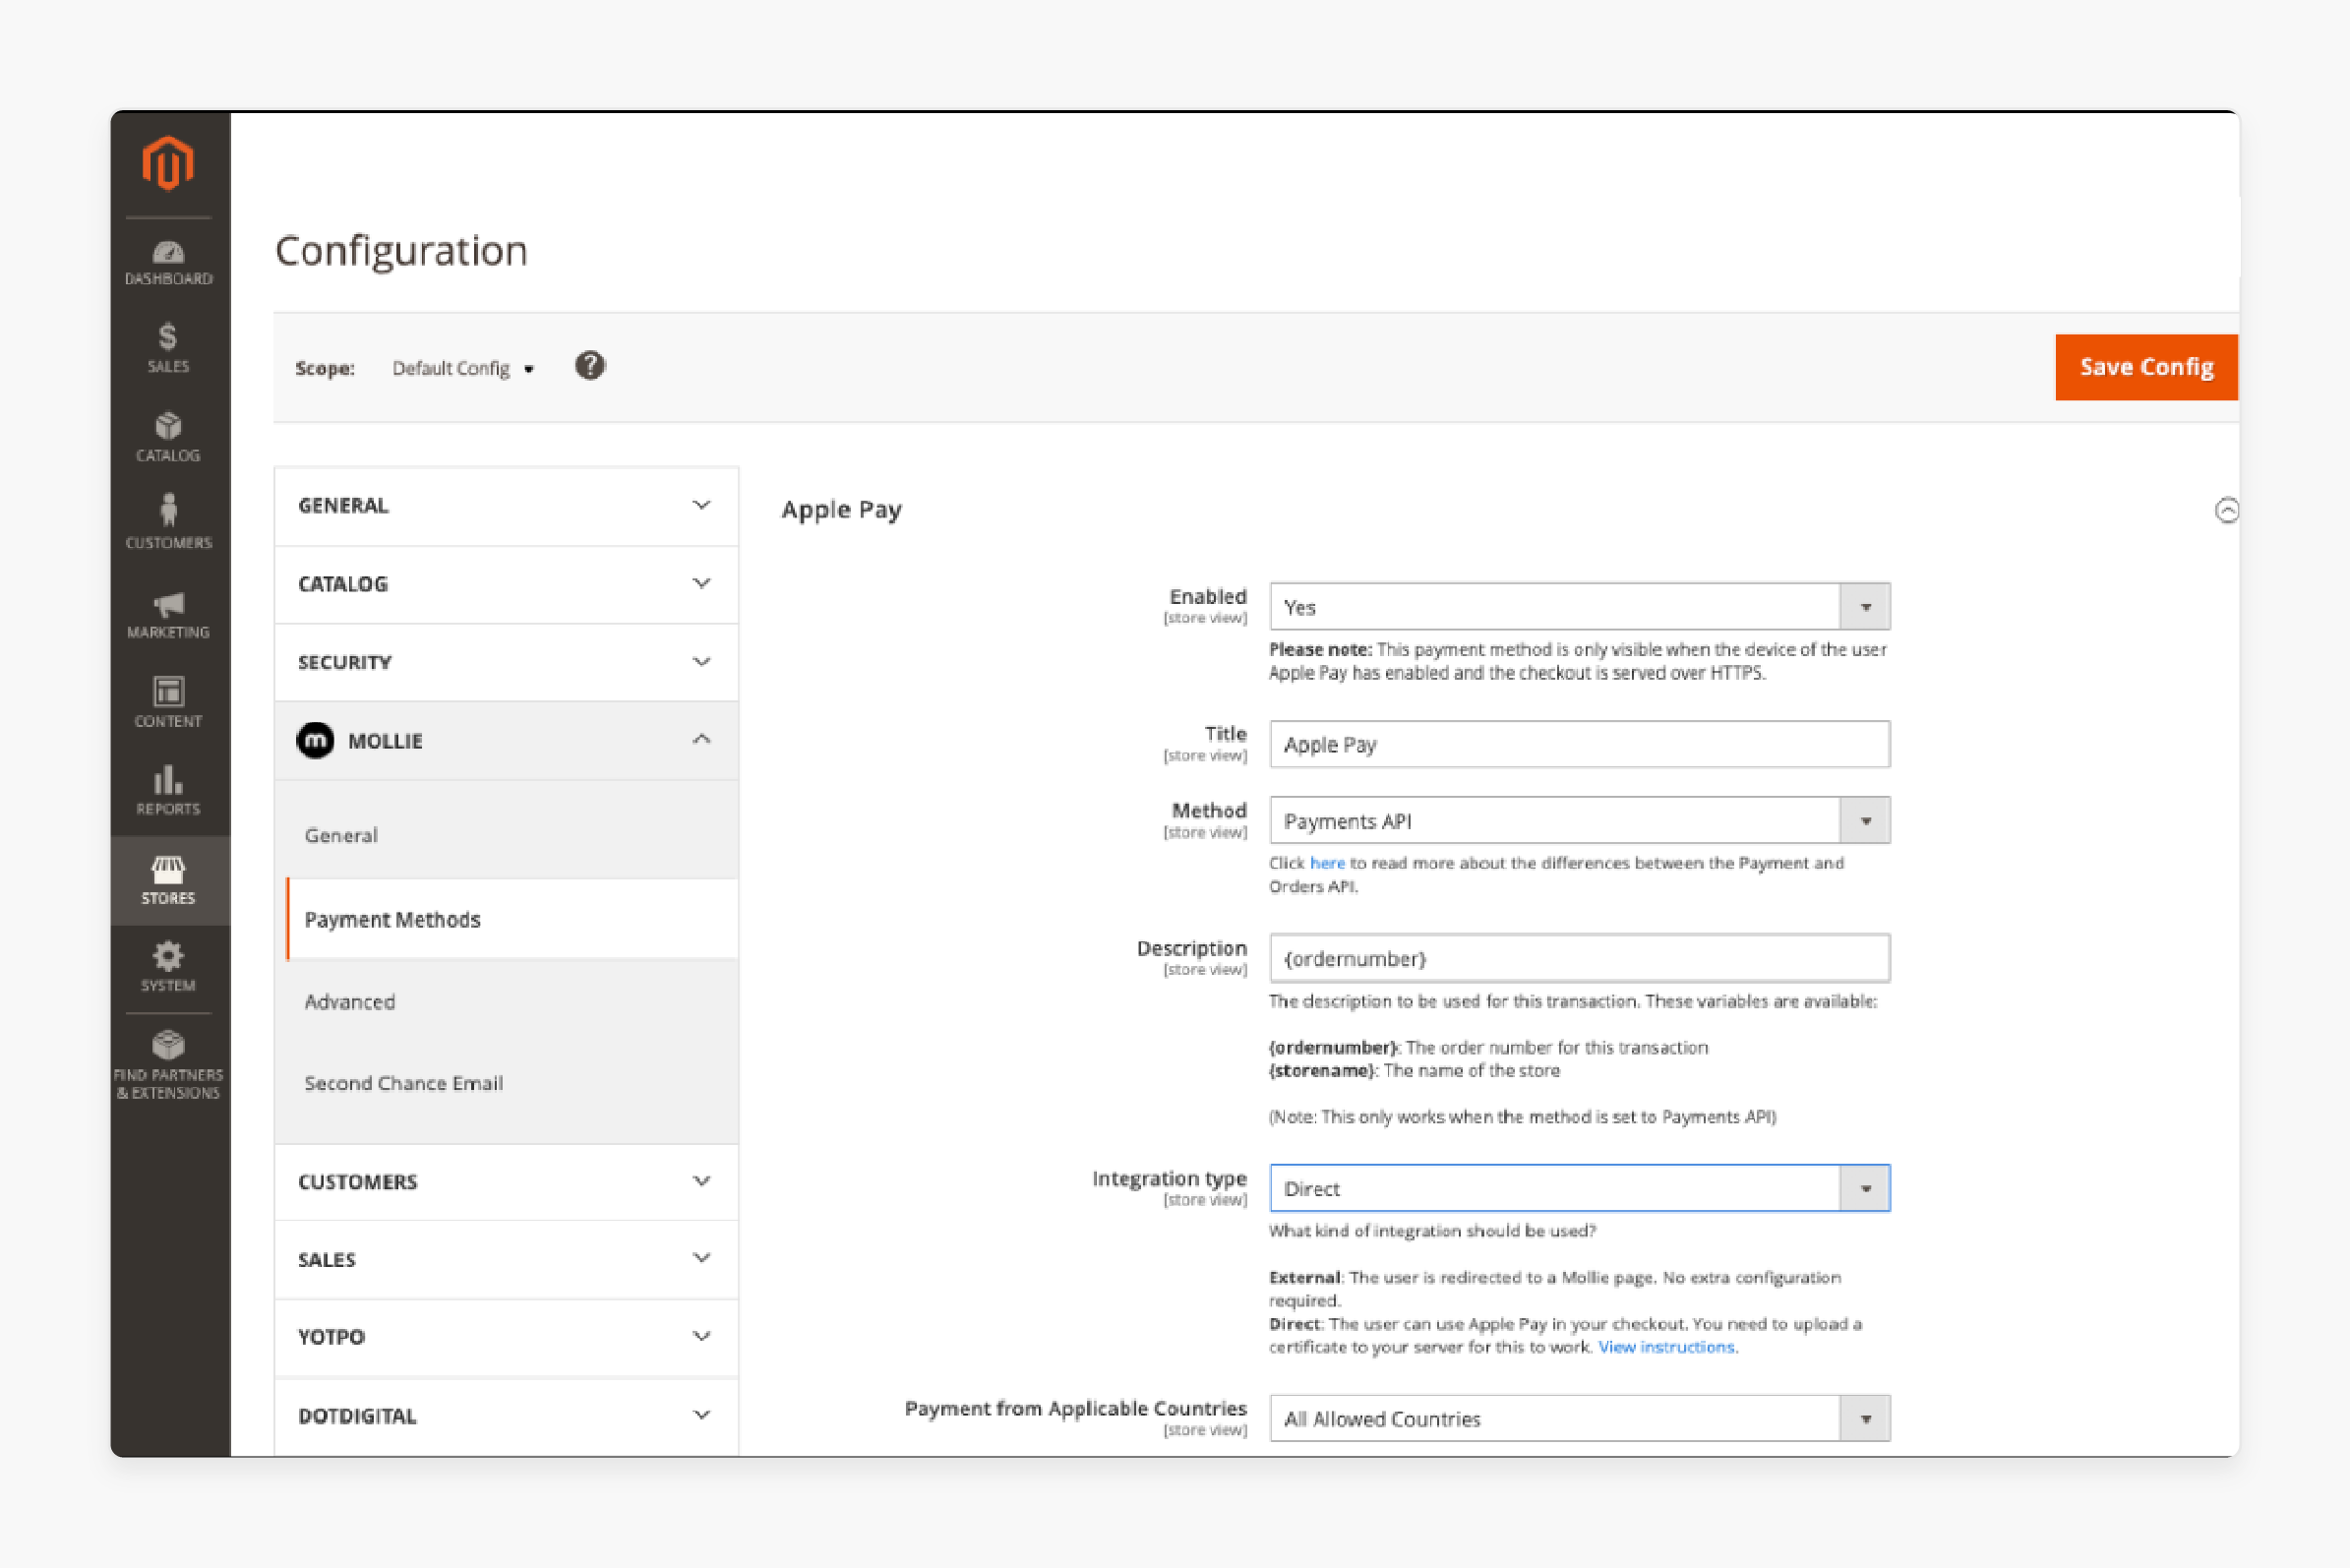Open the Reports sidebar menu

point(168,790)
